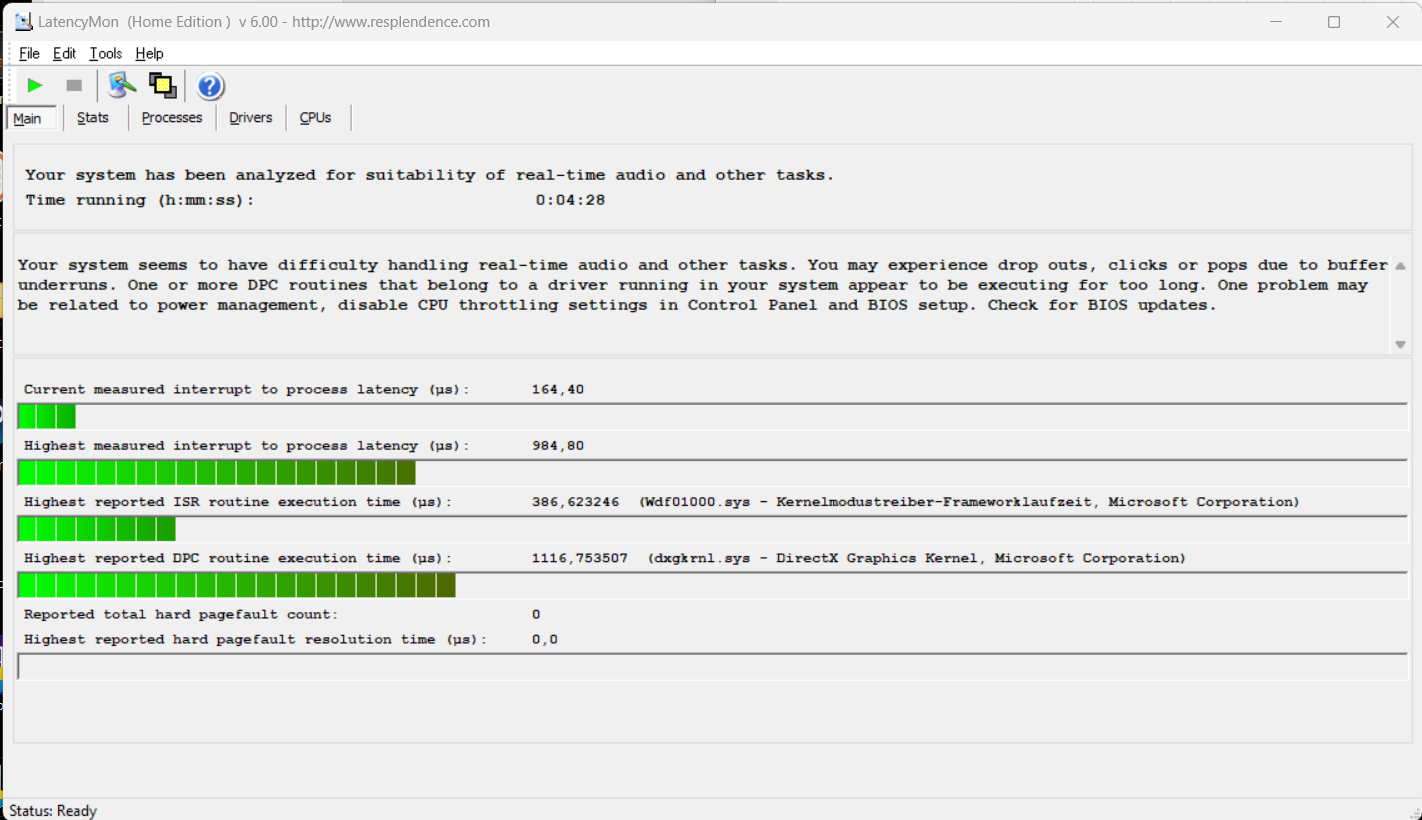Show the Drivers tab

coord(250,118)
